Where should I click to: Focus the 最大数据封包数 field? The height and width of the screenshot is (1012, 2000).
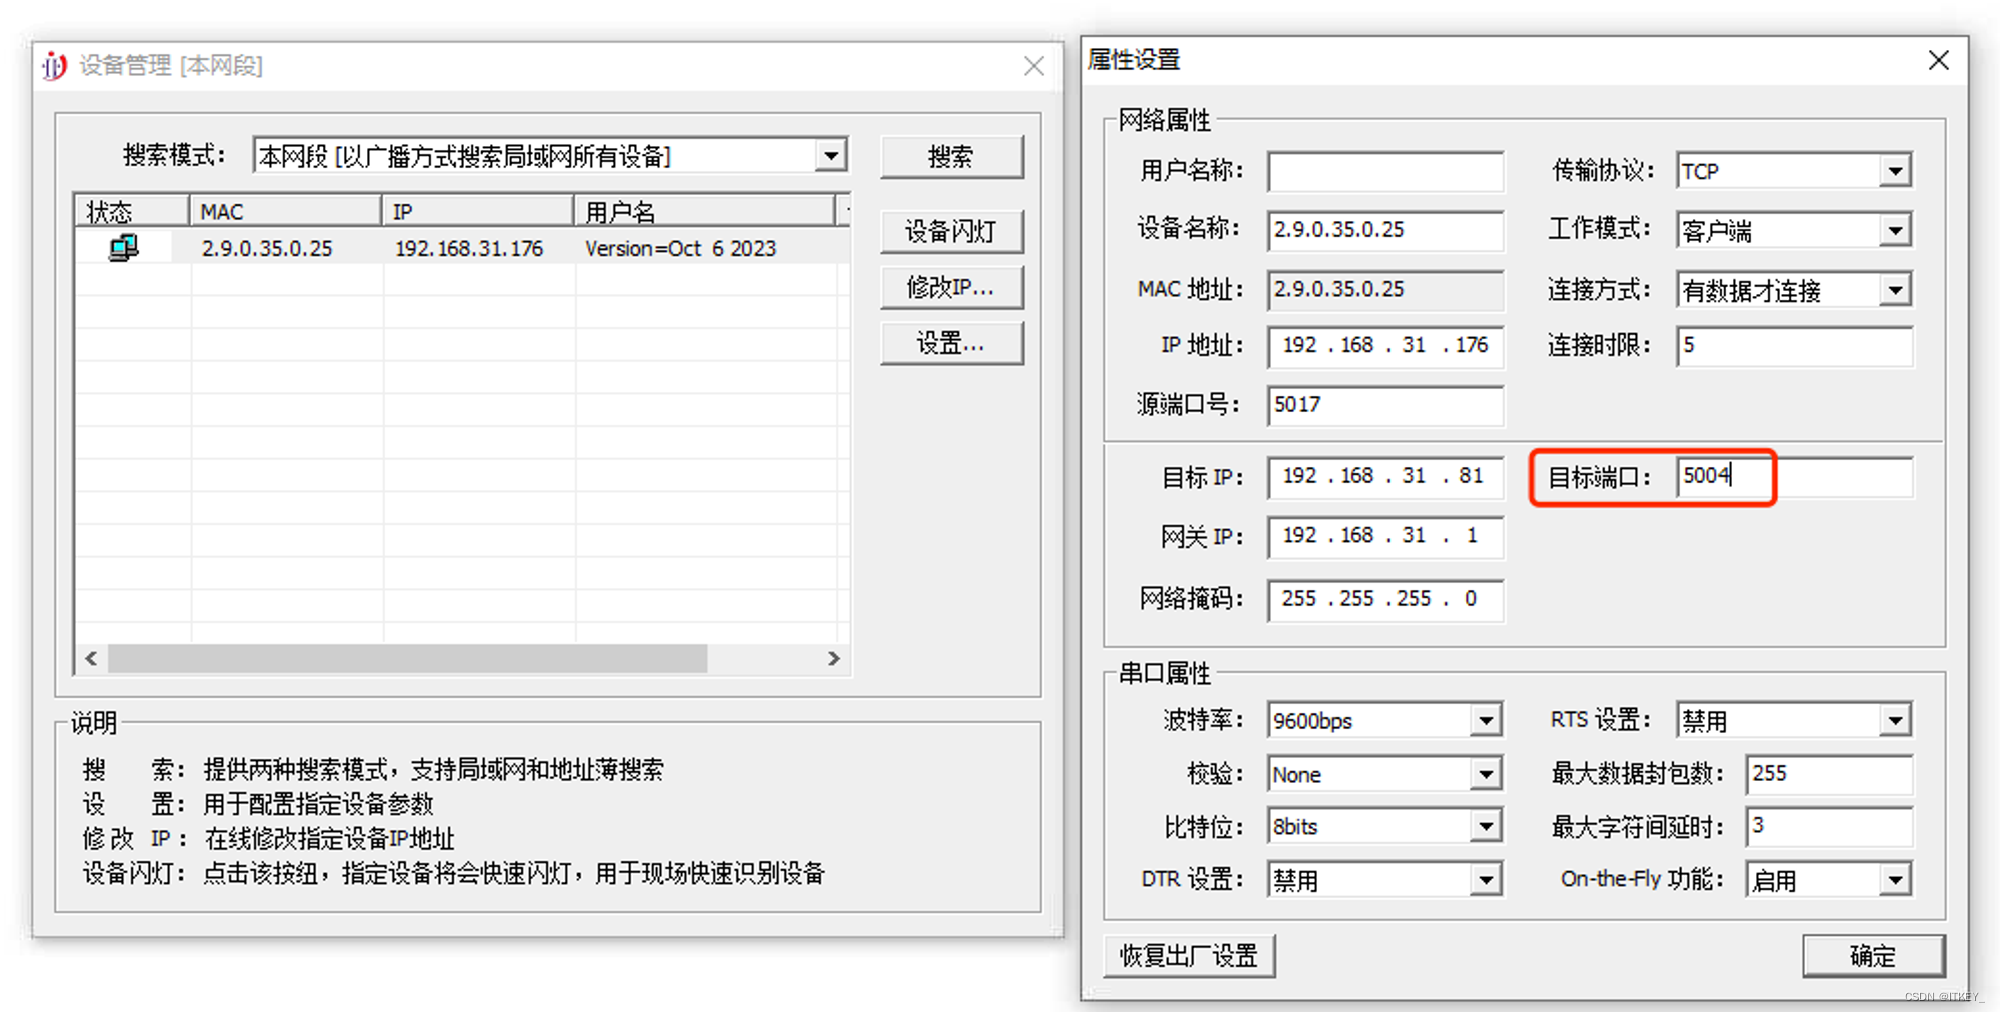pos(1829,774)
